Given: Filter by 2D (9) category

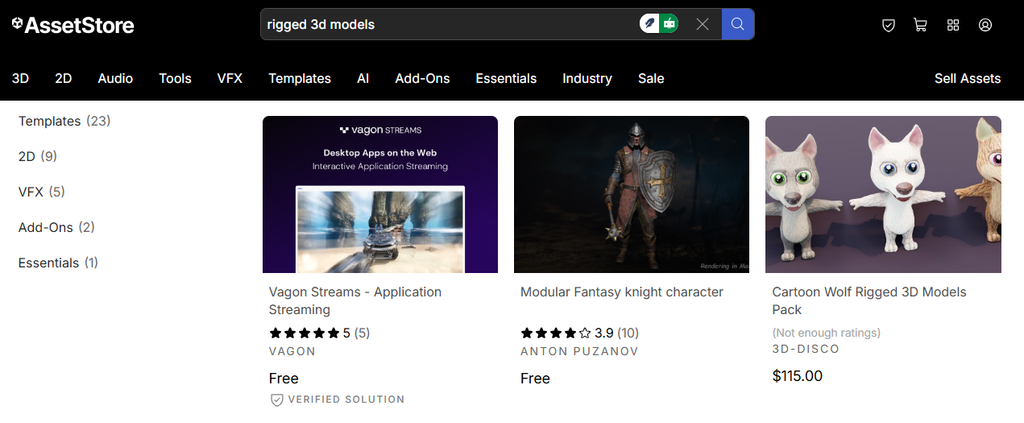Looking at the screenshot, I should [37, 156].
